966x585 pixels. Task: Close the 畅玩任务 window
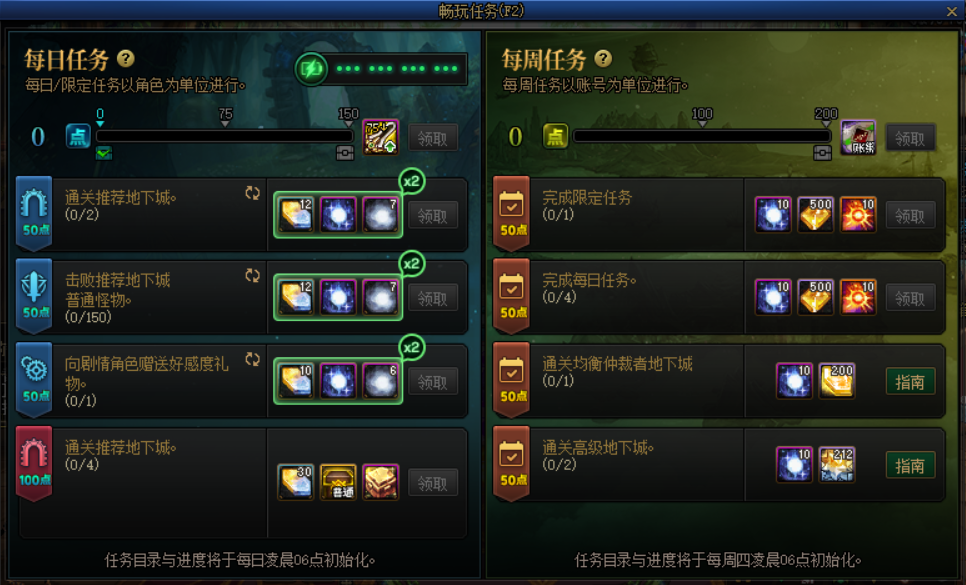tap(952, 11)
